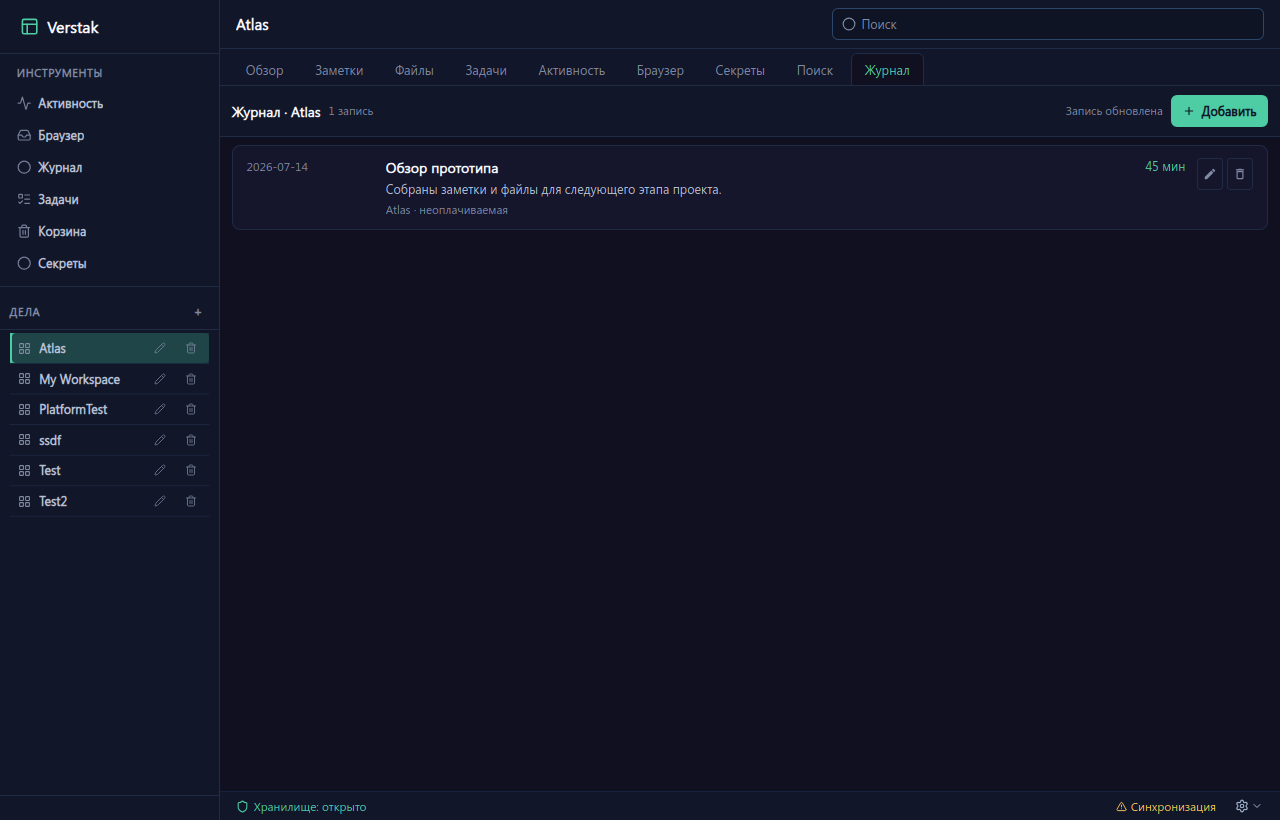Click the Хранилище: открыто status
Image resolution: width=1280 pixels, height=820 pixels.
coord(301,807)
